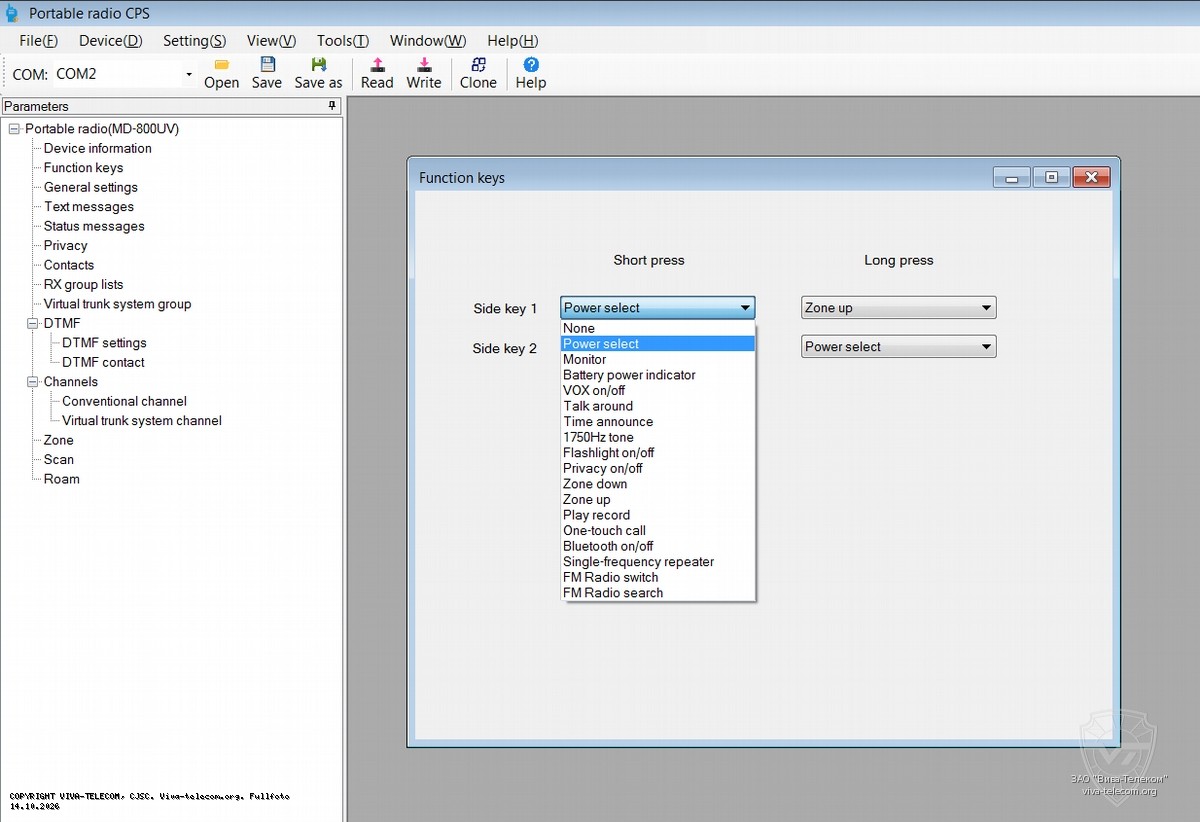1200x822 pixels.
Task: Collapse the Channels tree node
Action: [x=33, y=382]
